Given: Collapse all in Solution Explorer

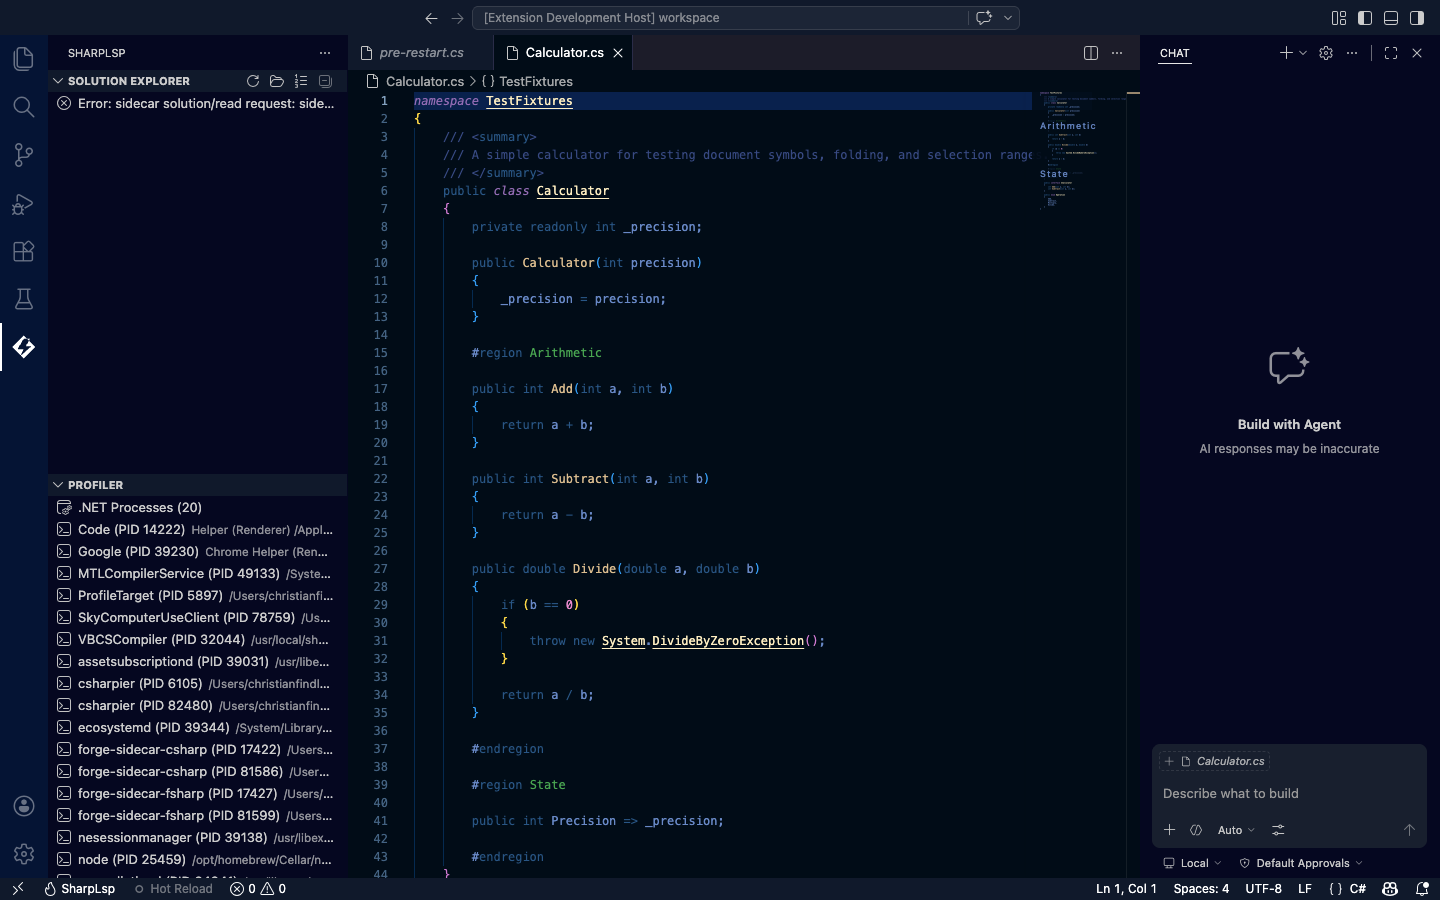Looking at the screenshot, I should coord(325,81).
